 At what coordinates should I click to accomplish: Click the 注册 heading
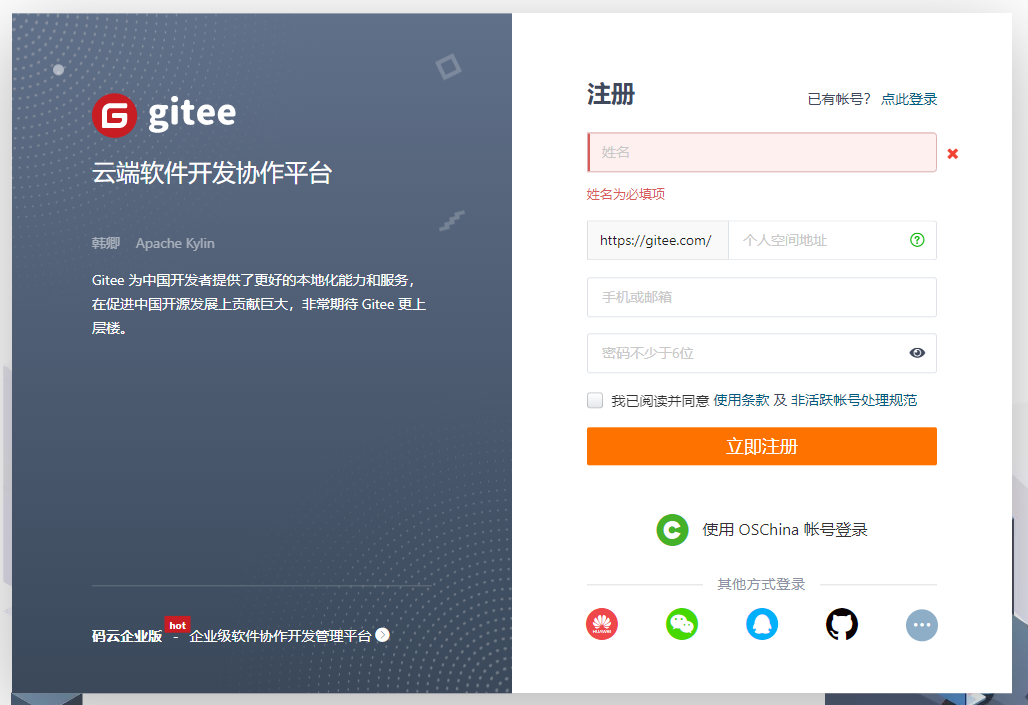point(610,94)
